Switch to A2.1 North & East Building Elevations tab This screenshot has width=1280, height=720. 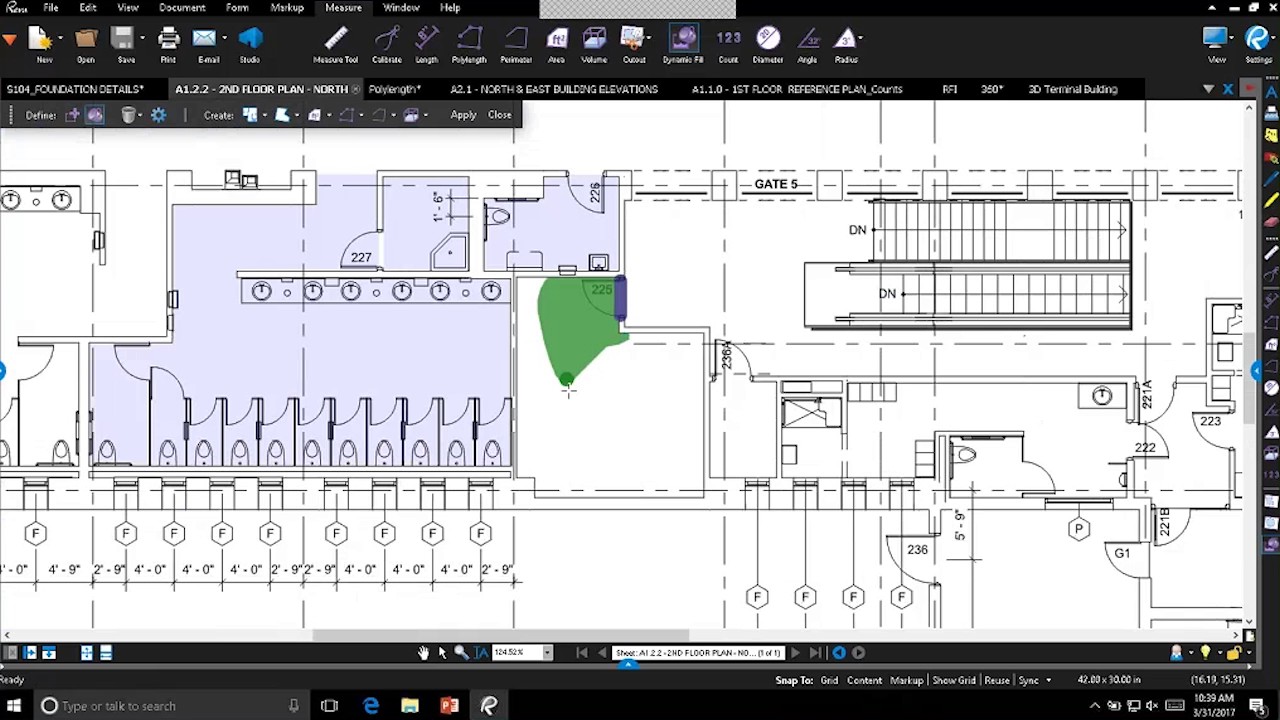point(554,89)
